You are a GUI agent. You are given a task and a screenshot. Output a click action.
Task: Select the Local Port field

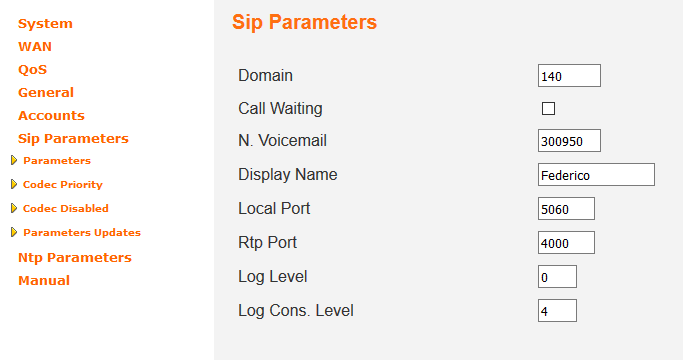pos(566,208)
